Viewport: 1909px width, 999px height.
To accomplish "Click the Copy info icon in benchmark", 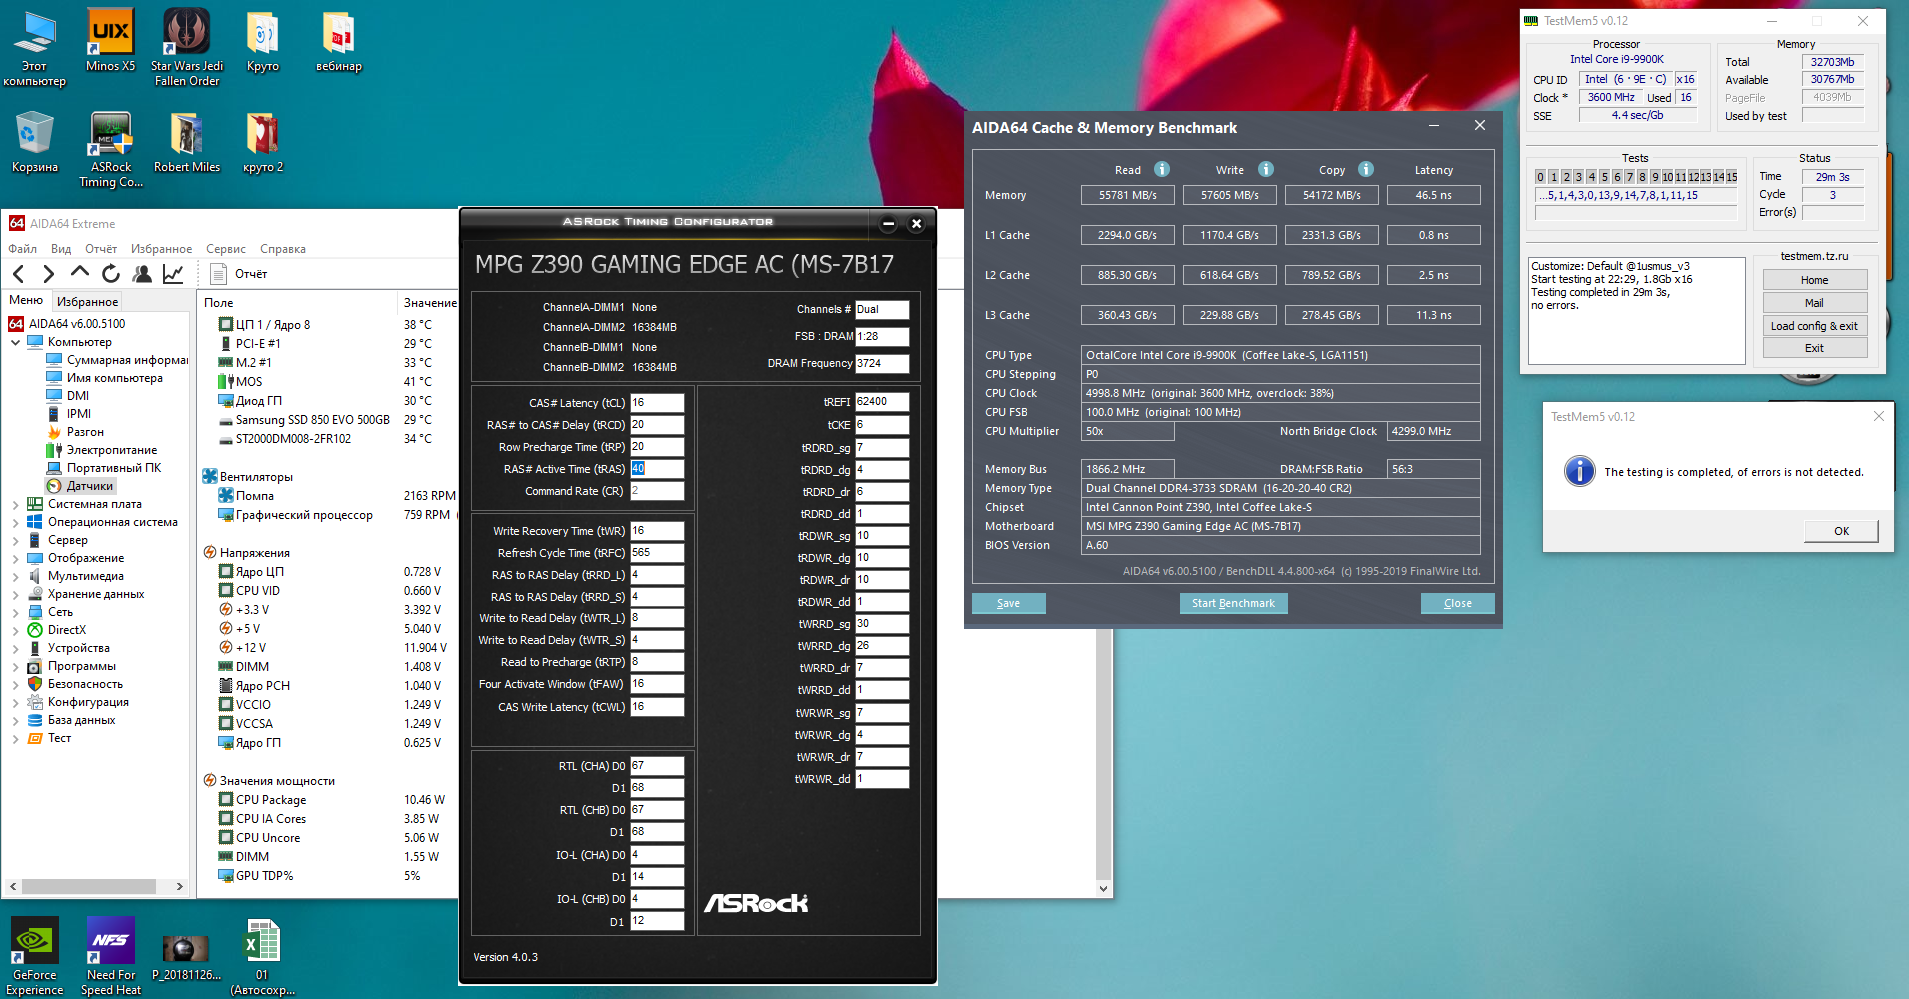I will pyautogui.click(x=1366, y=169).
